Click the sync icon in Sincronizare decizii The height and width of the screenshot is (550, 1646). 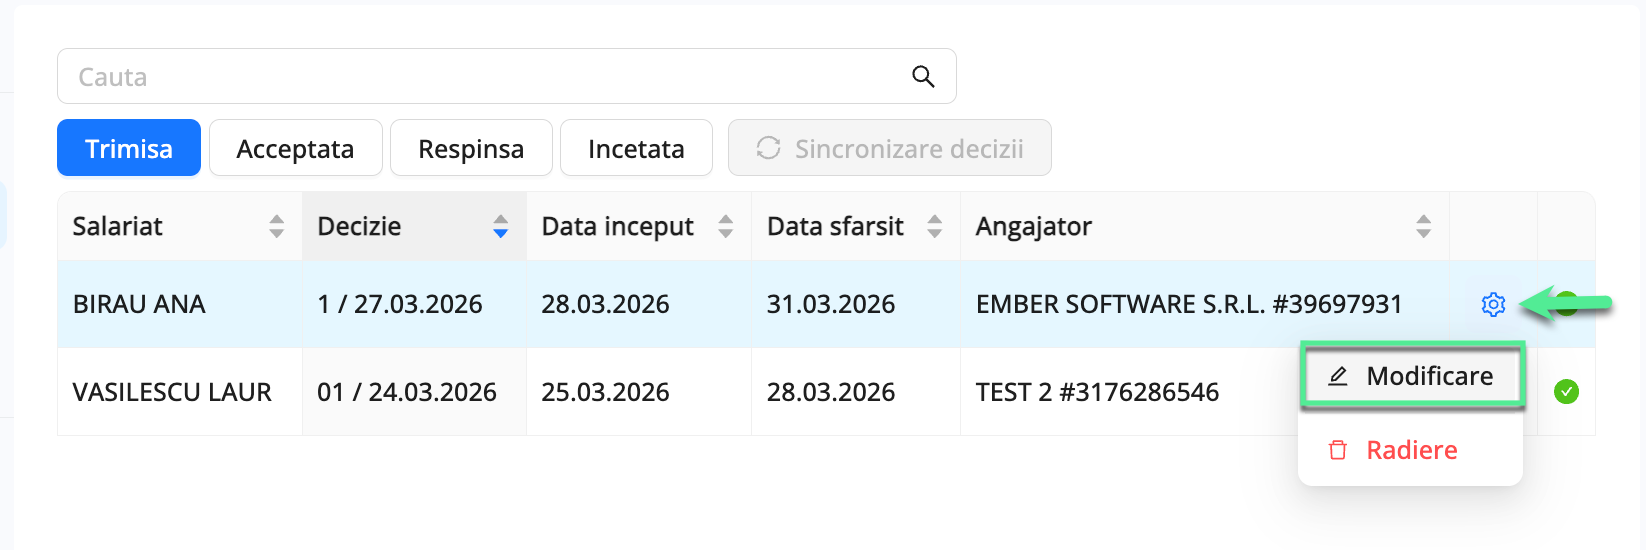tap(768, 148)
